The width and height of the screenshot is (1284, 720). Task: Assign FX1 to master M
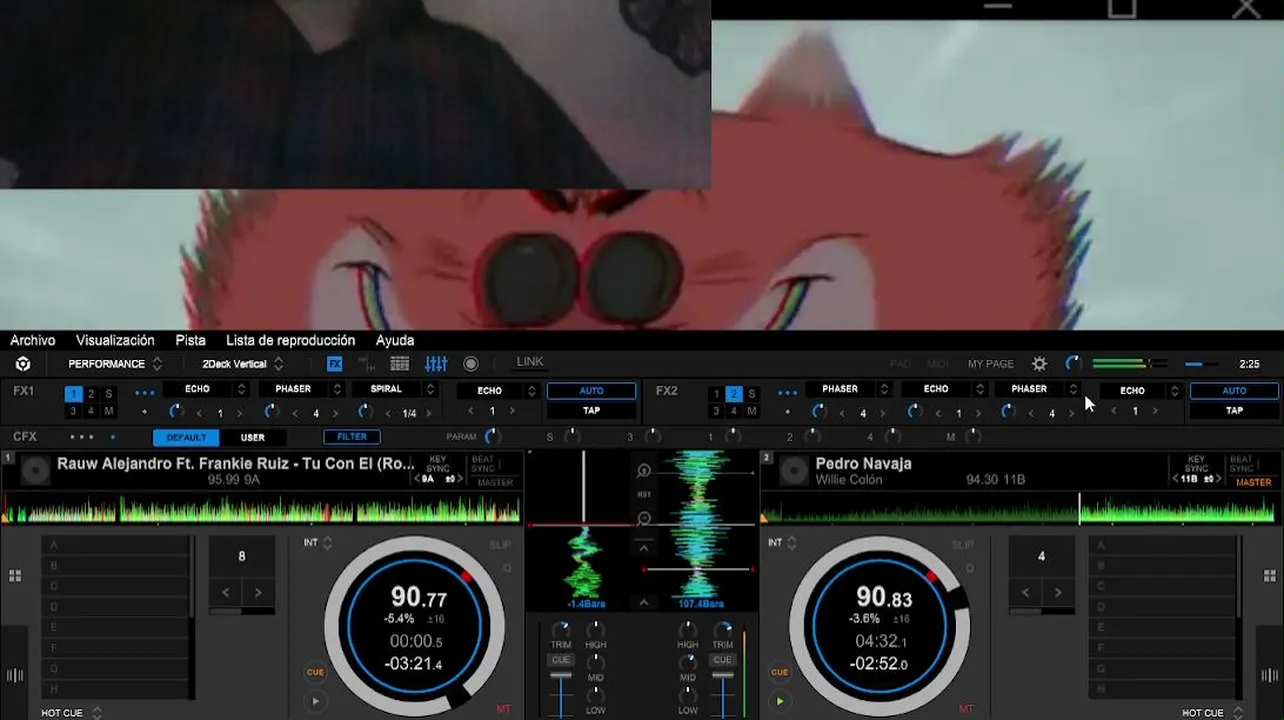click(x=109, y=411)
